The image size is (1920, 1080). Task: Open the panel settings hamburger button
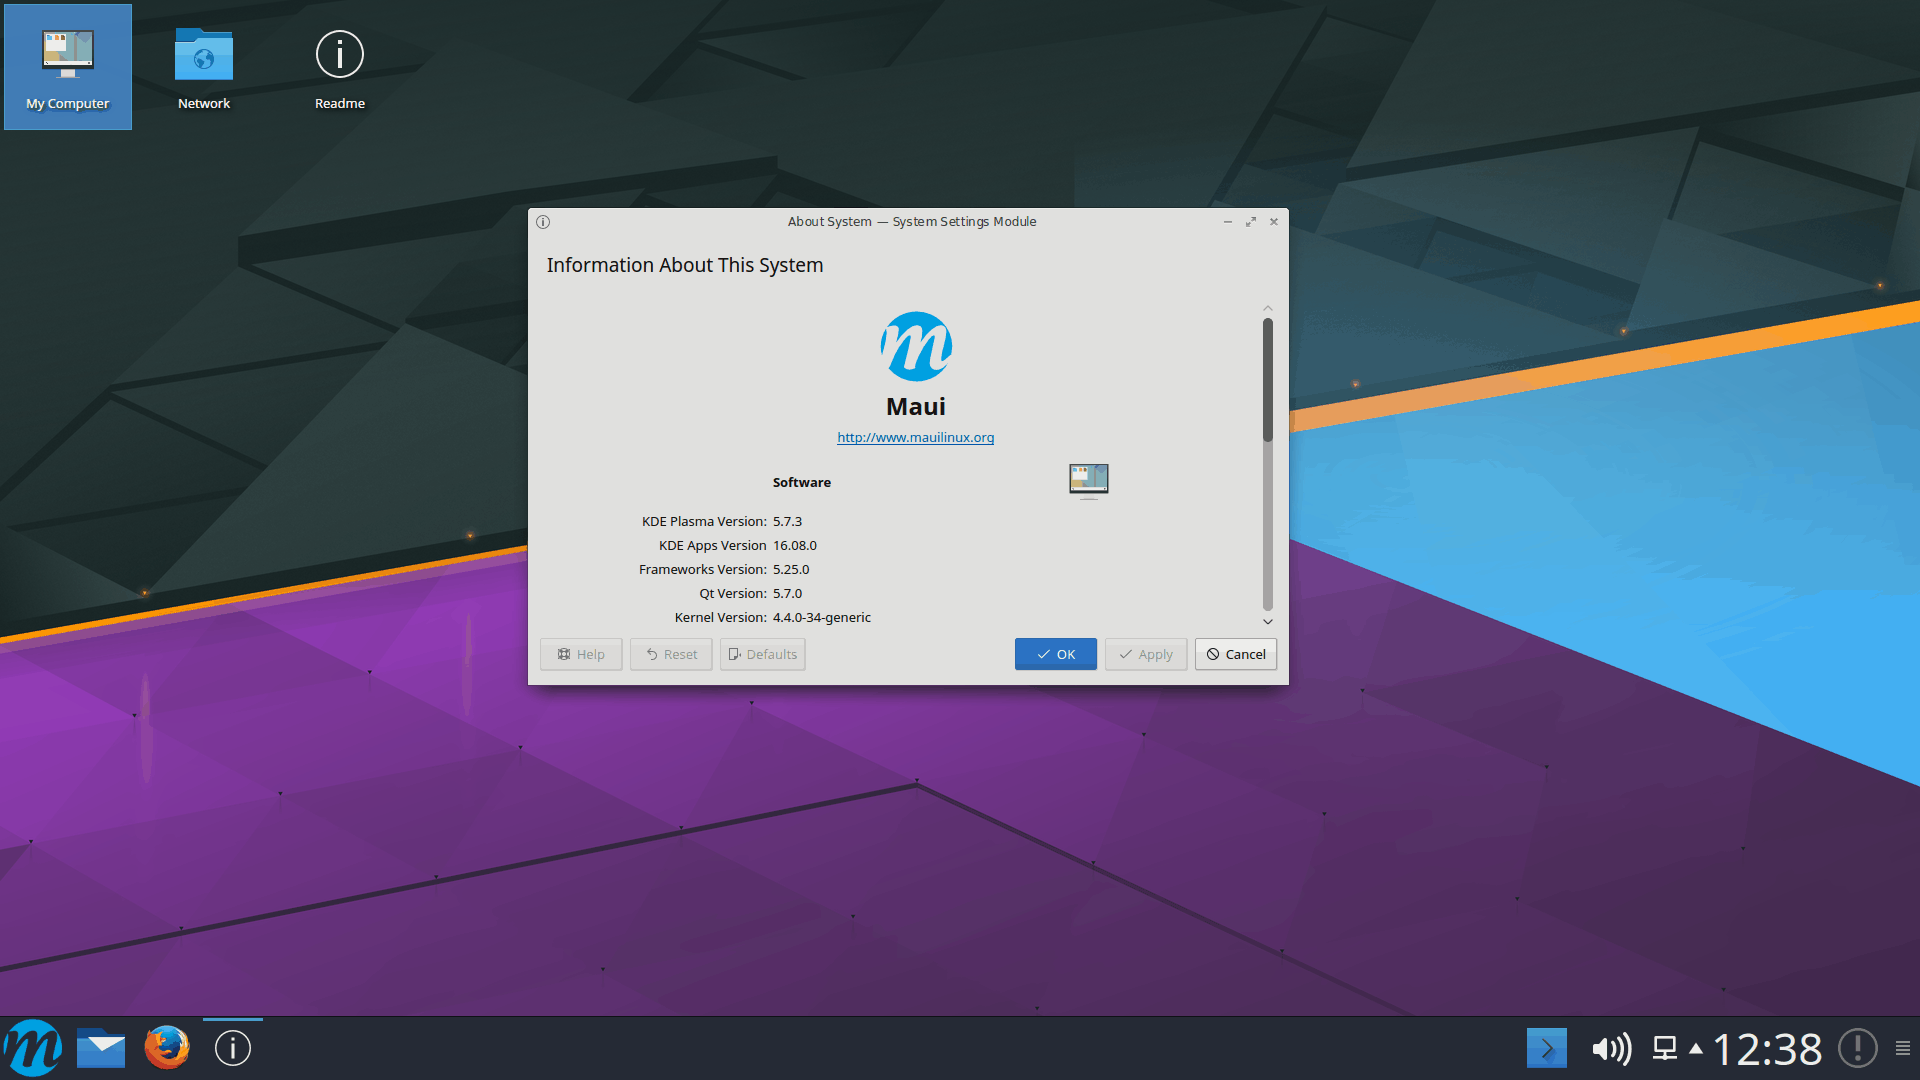[x=1902, y=1048]
